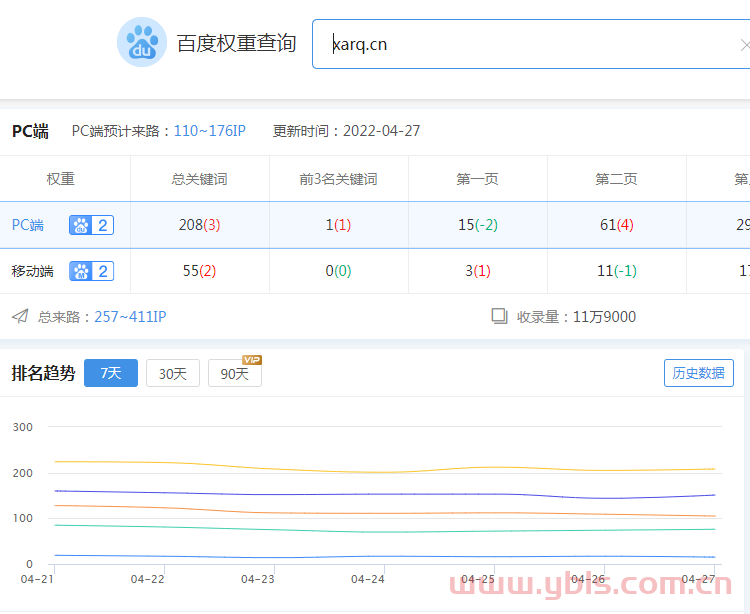Click the 移动端 Baidu weight 2 badge
Screen dimensions: 750x614
tap(91, 271)
